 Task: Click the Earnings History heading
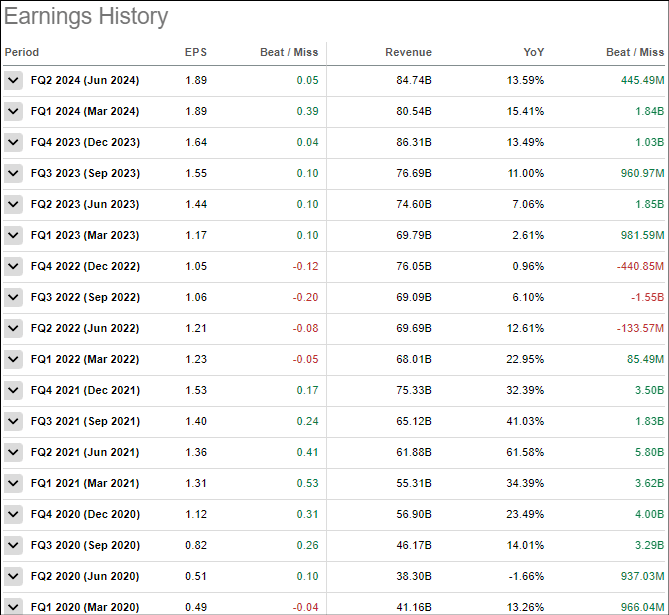(x=86, y=17)
